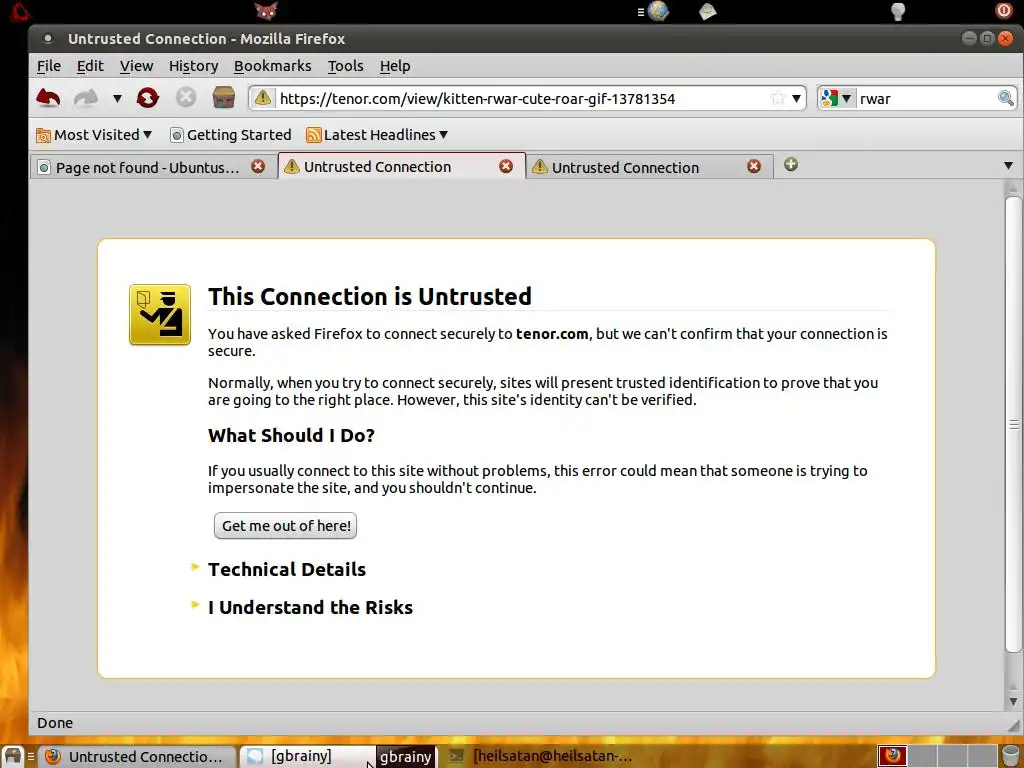The width and height of the screenshot is (1024, 768).
Task: Open the Bookmarks menu
Action: [x=272, y=66]
